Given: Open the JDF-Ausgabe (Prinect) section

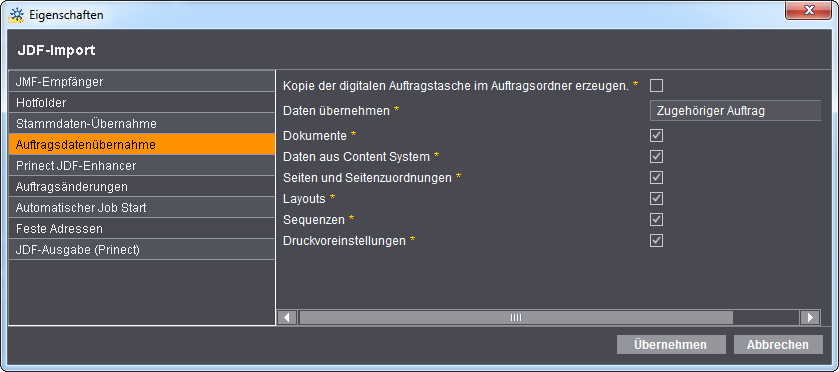Looking at the screenshot, I should [x=142, y=250].
